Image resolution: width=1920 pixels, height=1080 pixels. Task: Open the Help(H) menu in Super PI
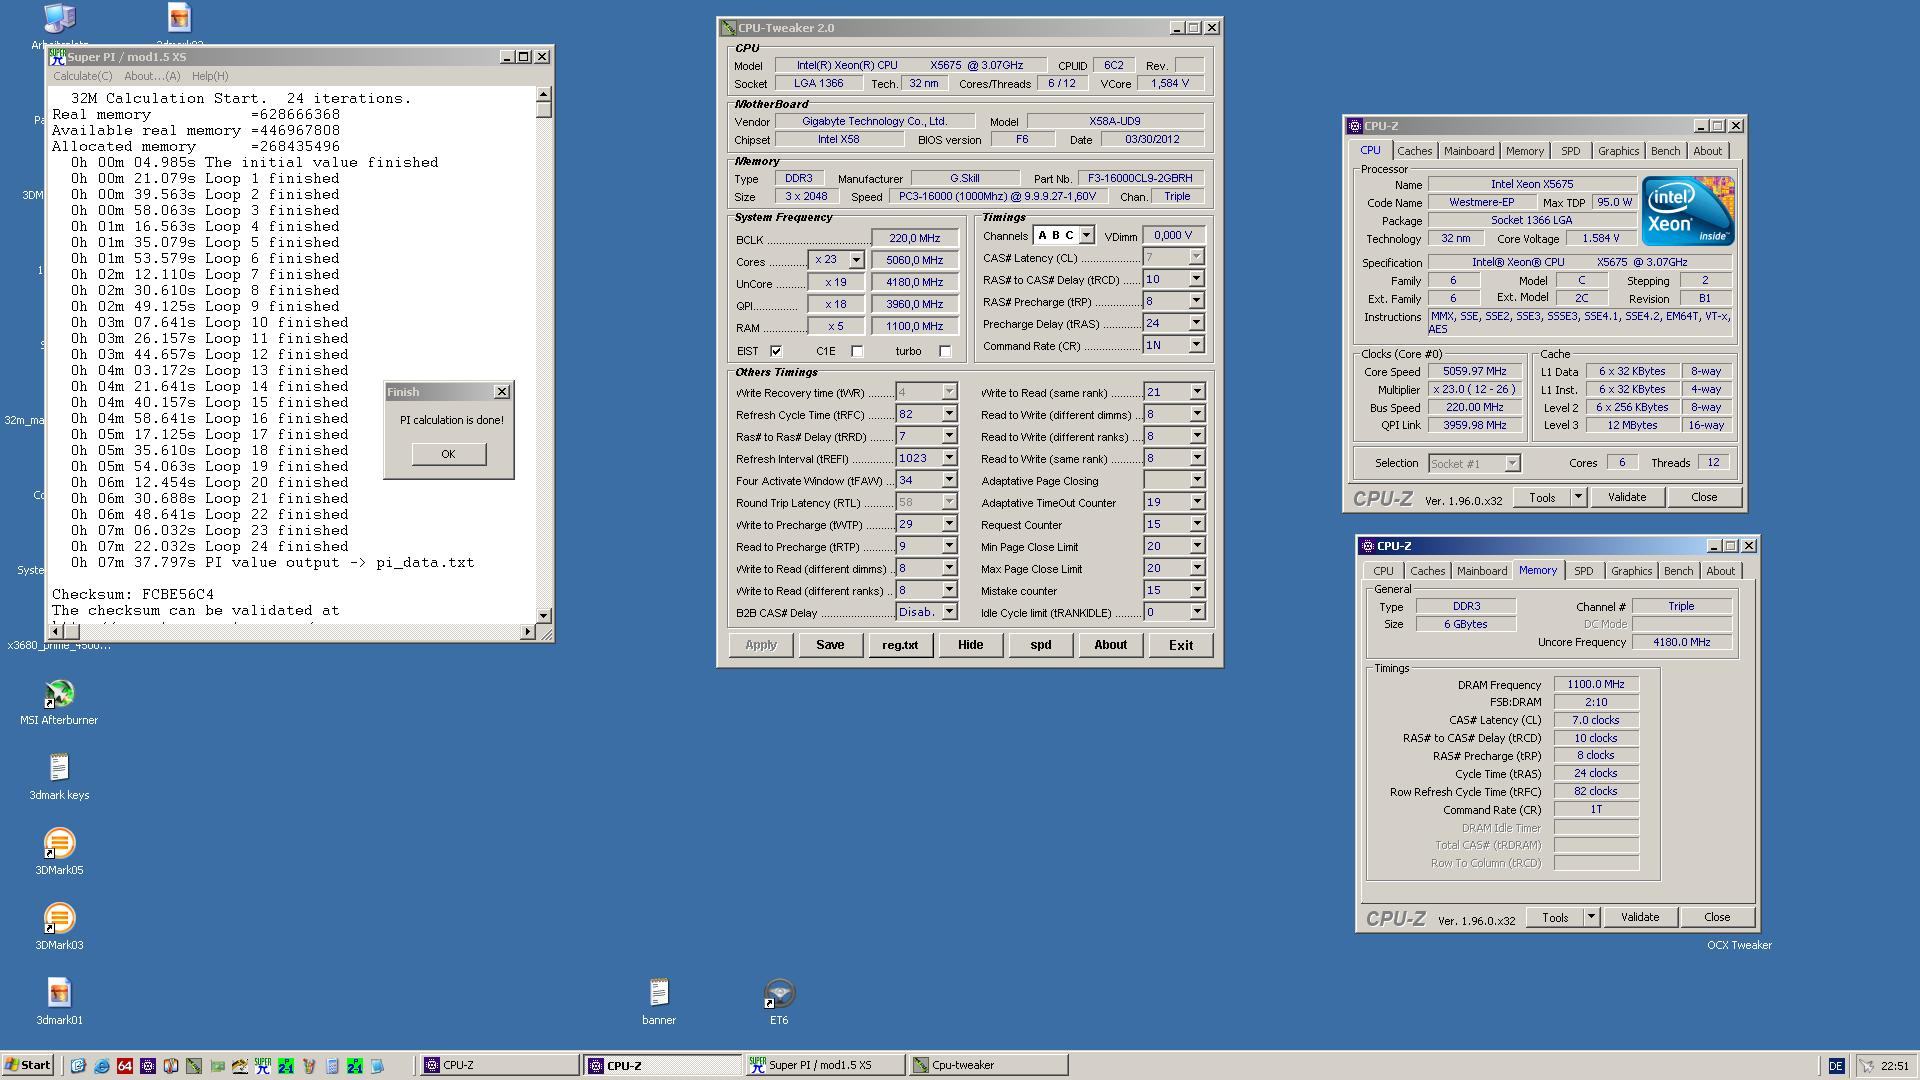click(210, 76)
